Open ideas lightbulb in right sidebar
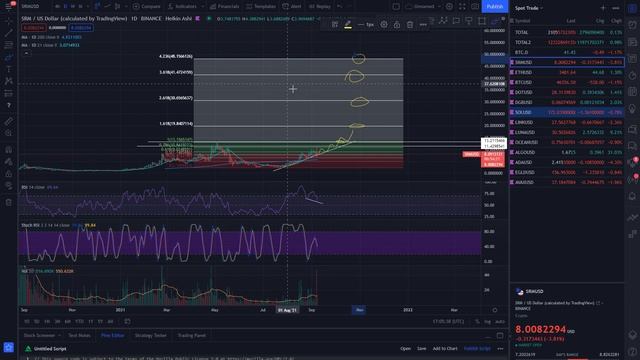The width and height of the screenshot is (640, 360). point(632,109)
